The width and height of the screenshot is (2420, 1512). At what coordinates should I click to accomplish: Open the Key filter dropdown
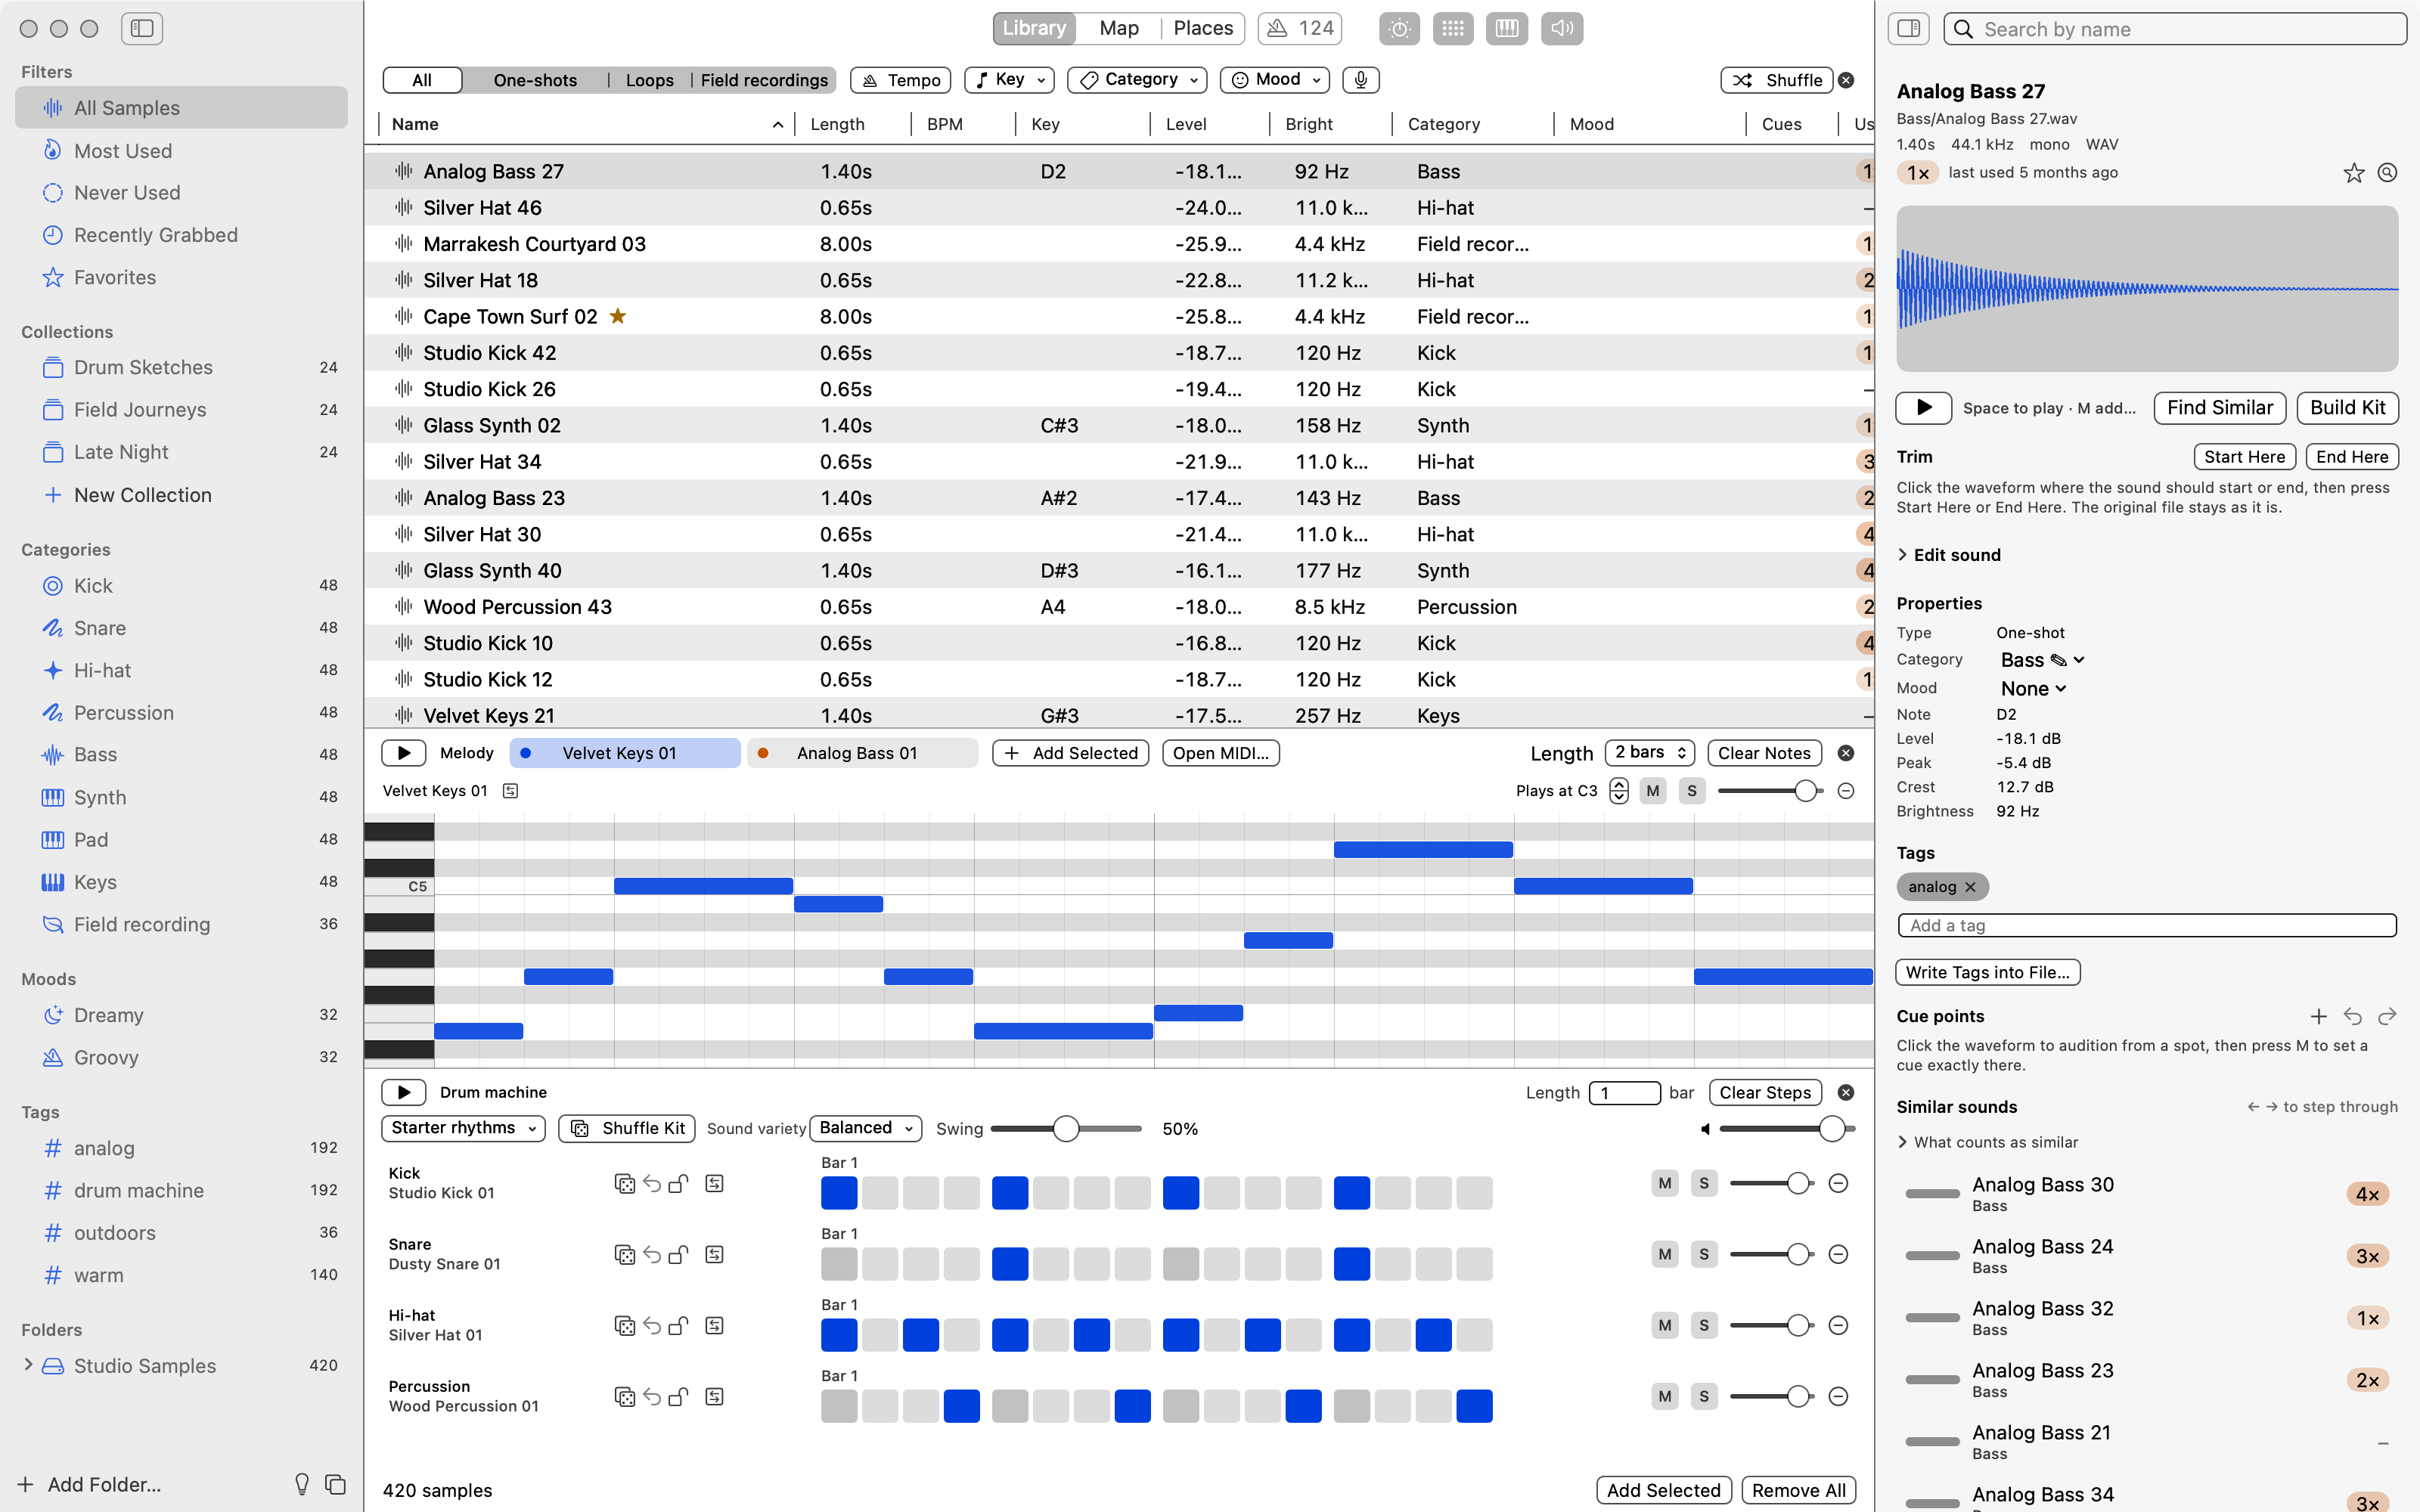coord(1009,80)
